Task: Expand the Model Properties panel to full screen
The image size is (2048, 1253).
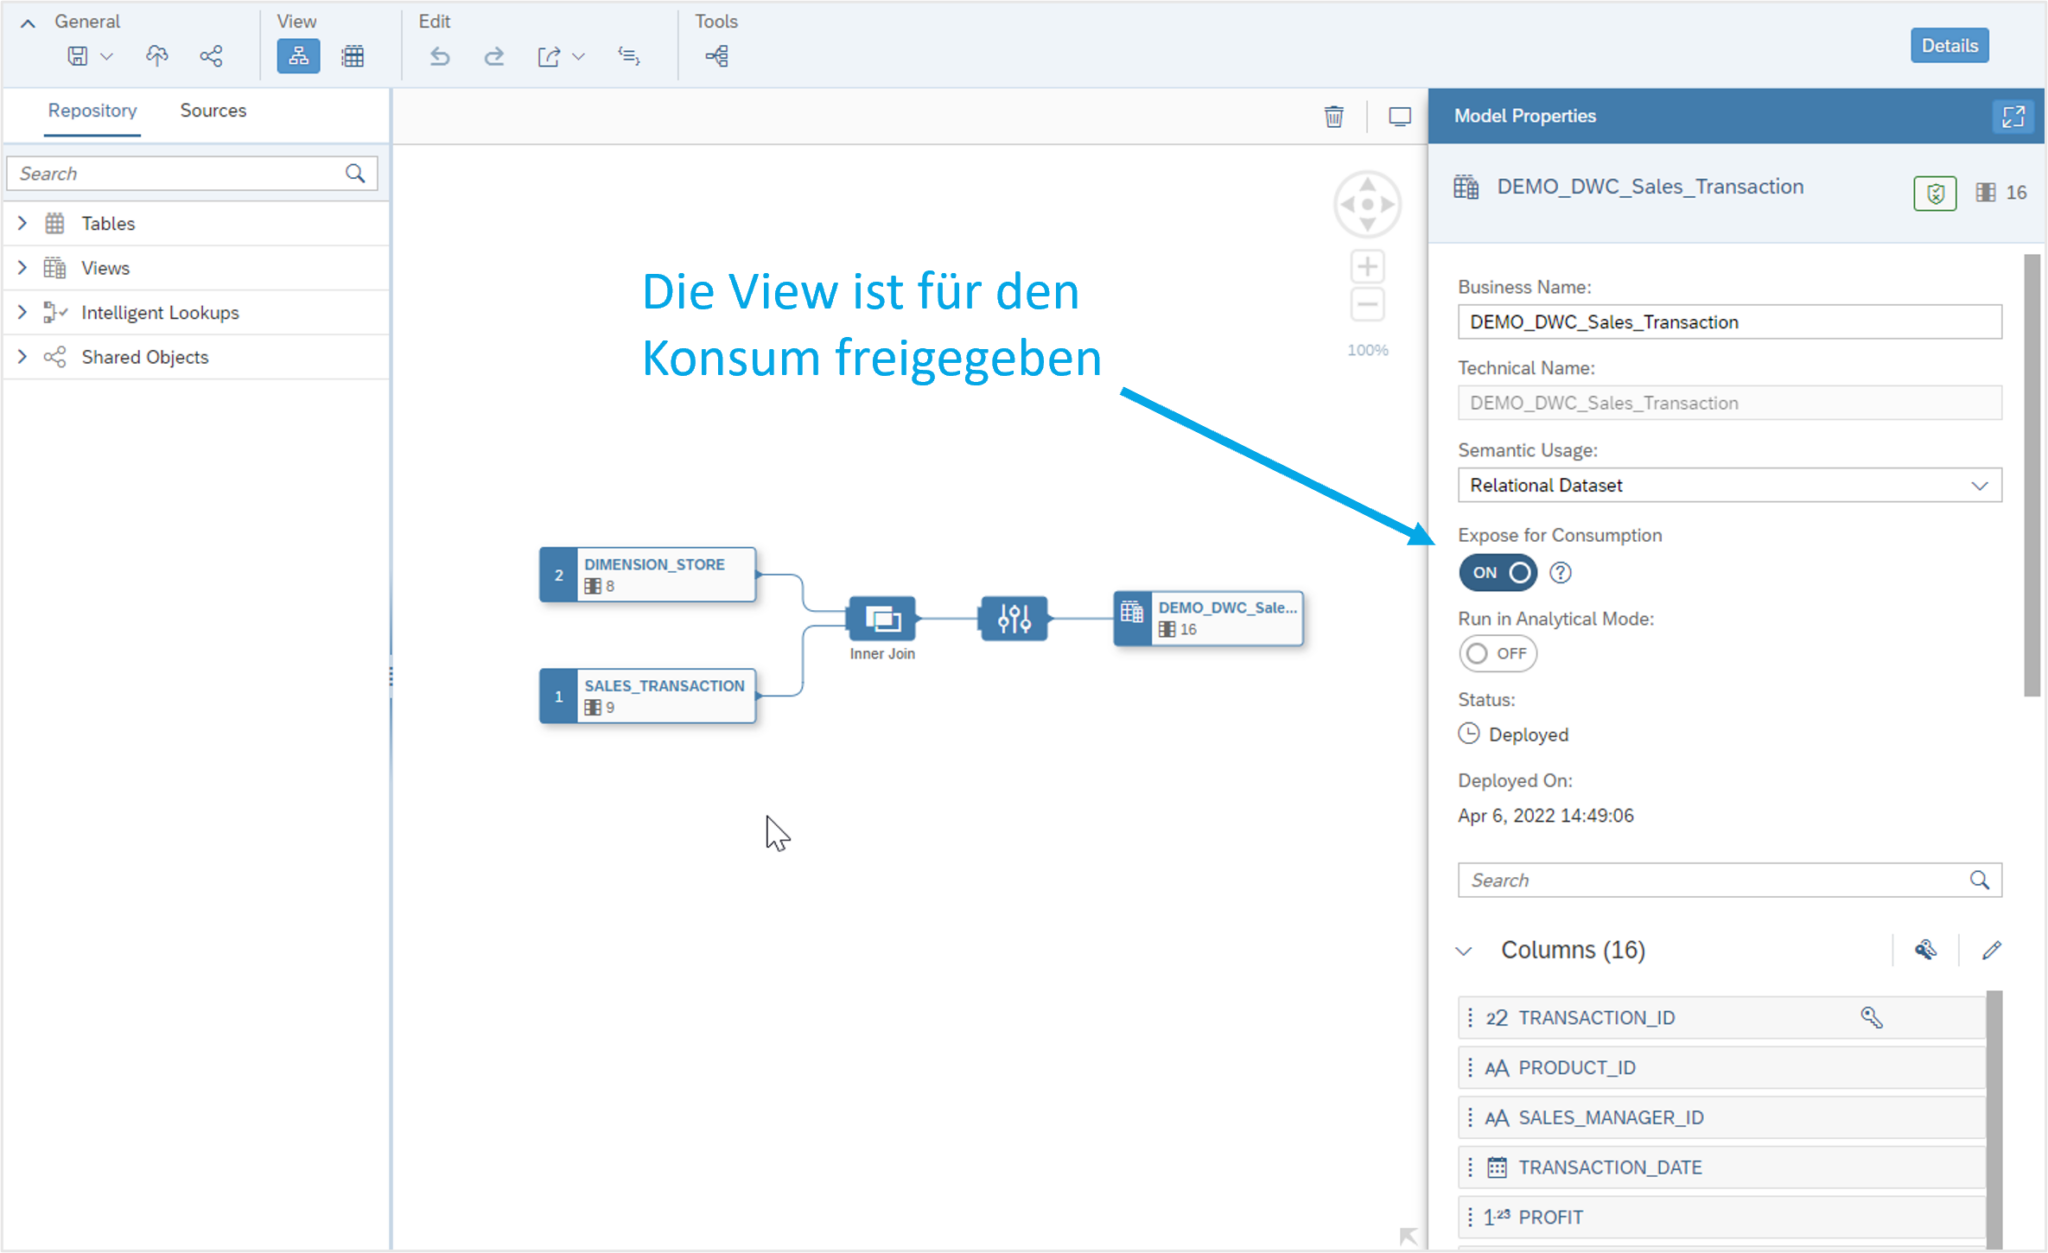Action: click(x=2014, y=116)
